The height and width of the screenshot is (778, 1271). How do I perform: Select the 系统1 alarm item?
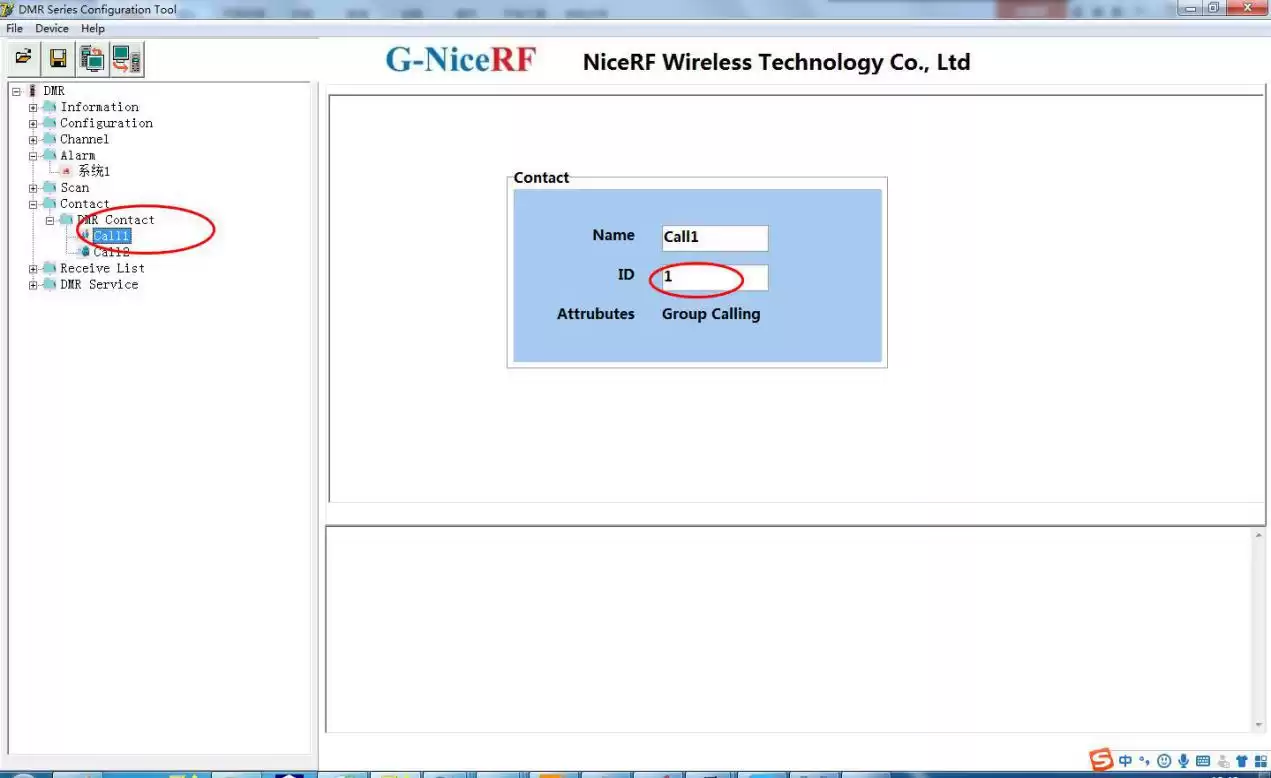94,172
